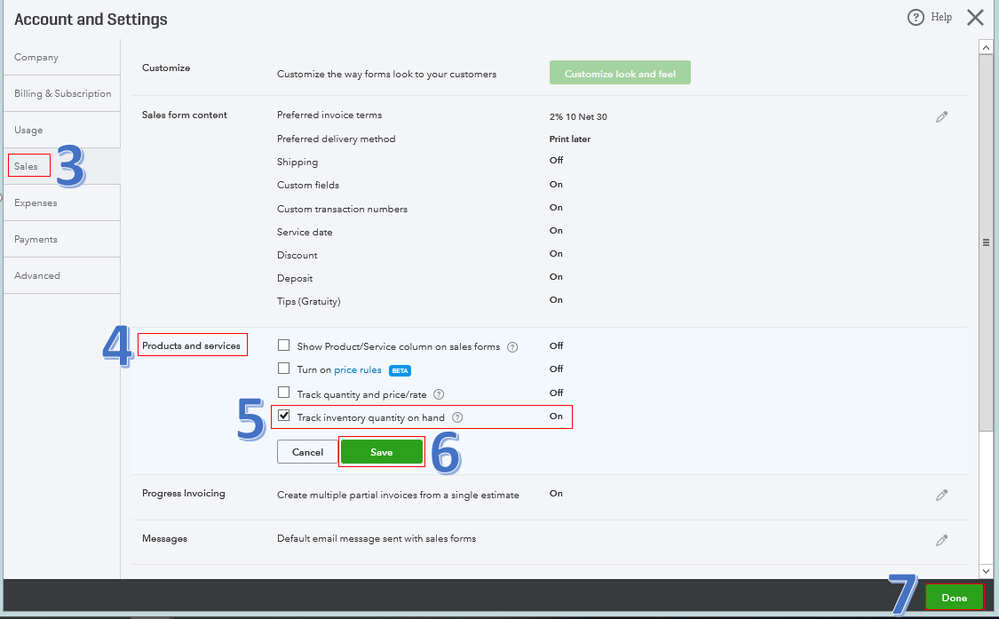Enable Turn on price rules checkbox
This screenshot has width=999, height=619.
click(284, 368)
